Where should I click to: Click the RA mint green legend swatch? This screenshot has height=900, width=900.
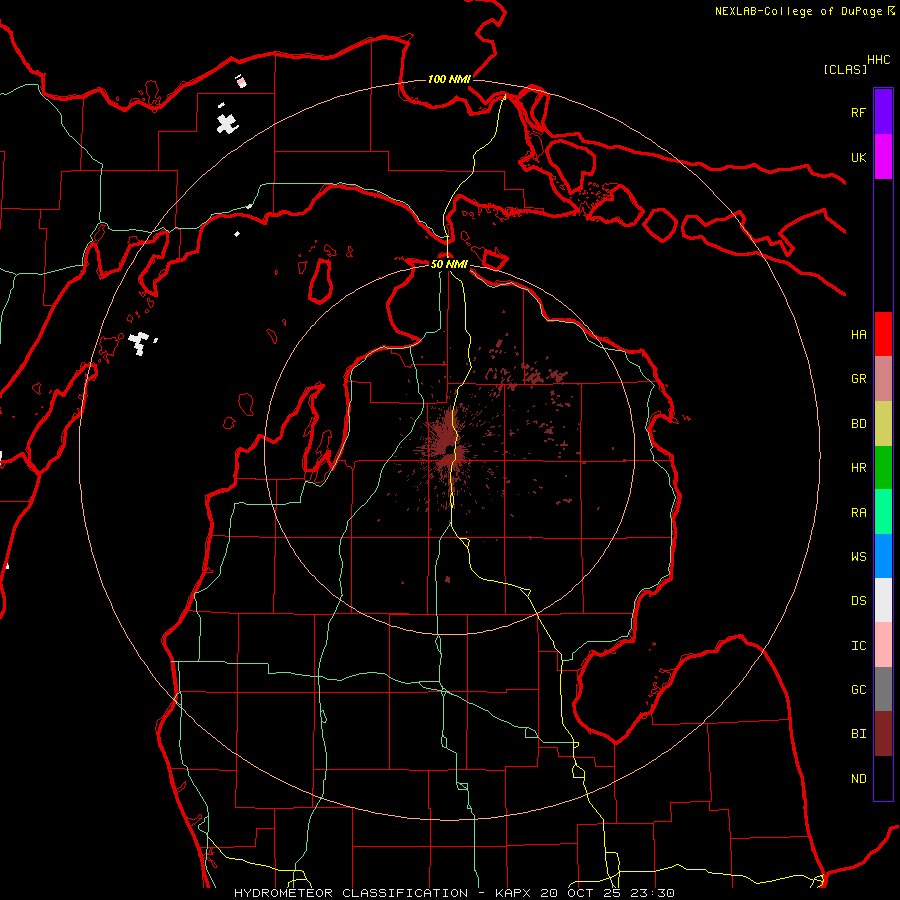point(883,512)
